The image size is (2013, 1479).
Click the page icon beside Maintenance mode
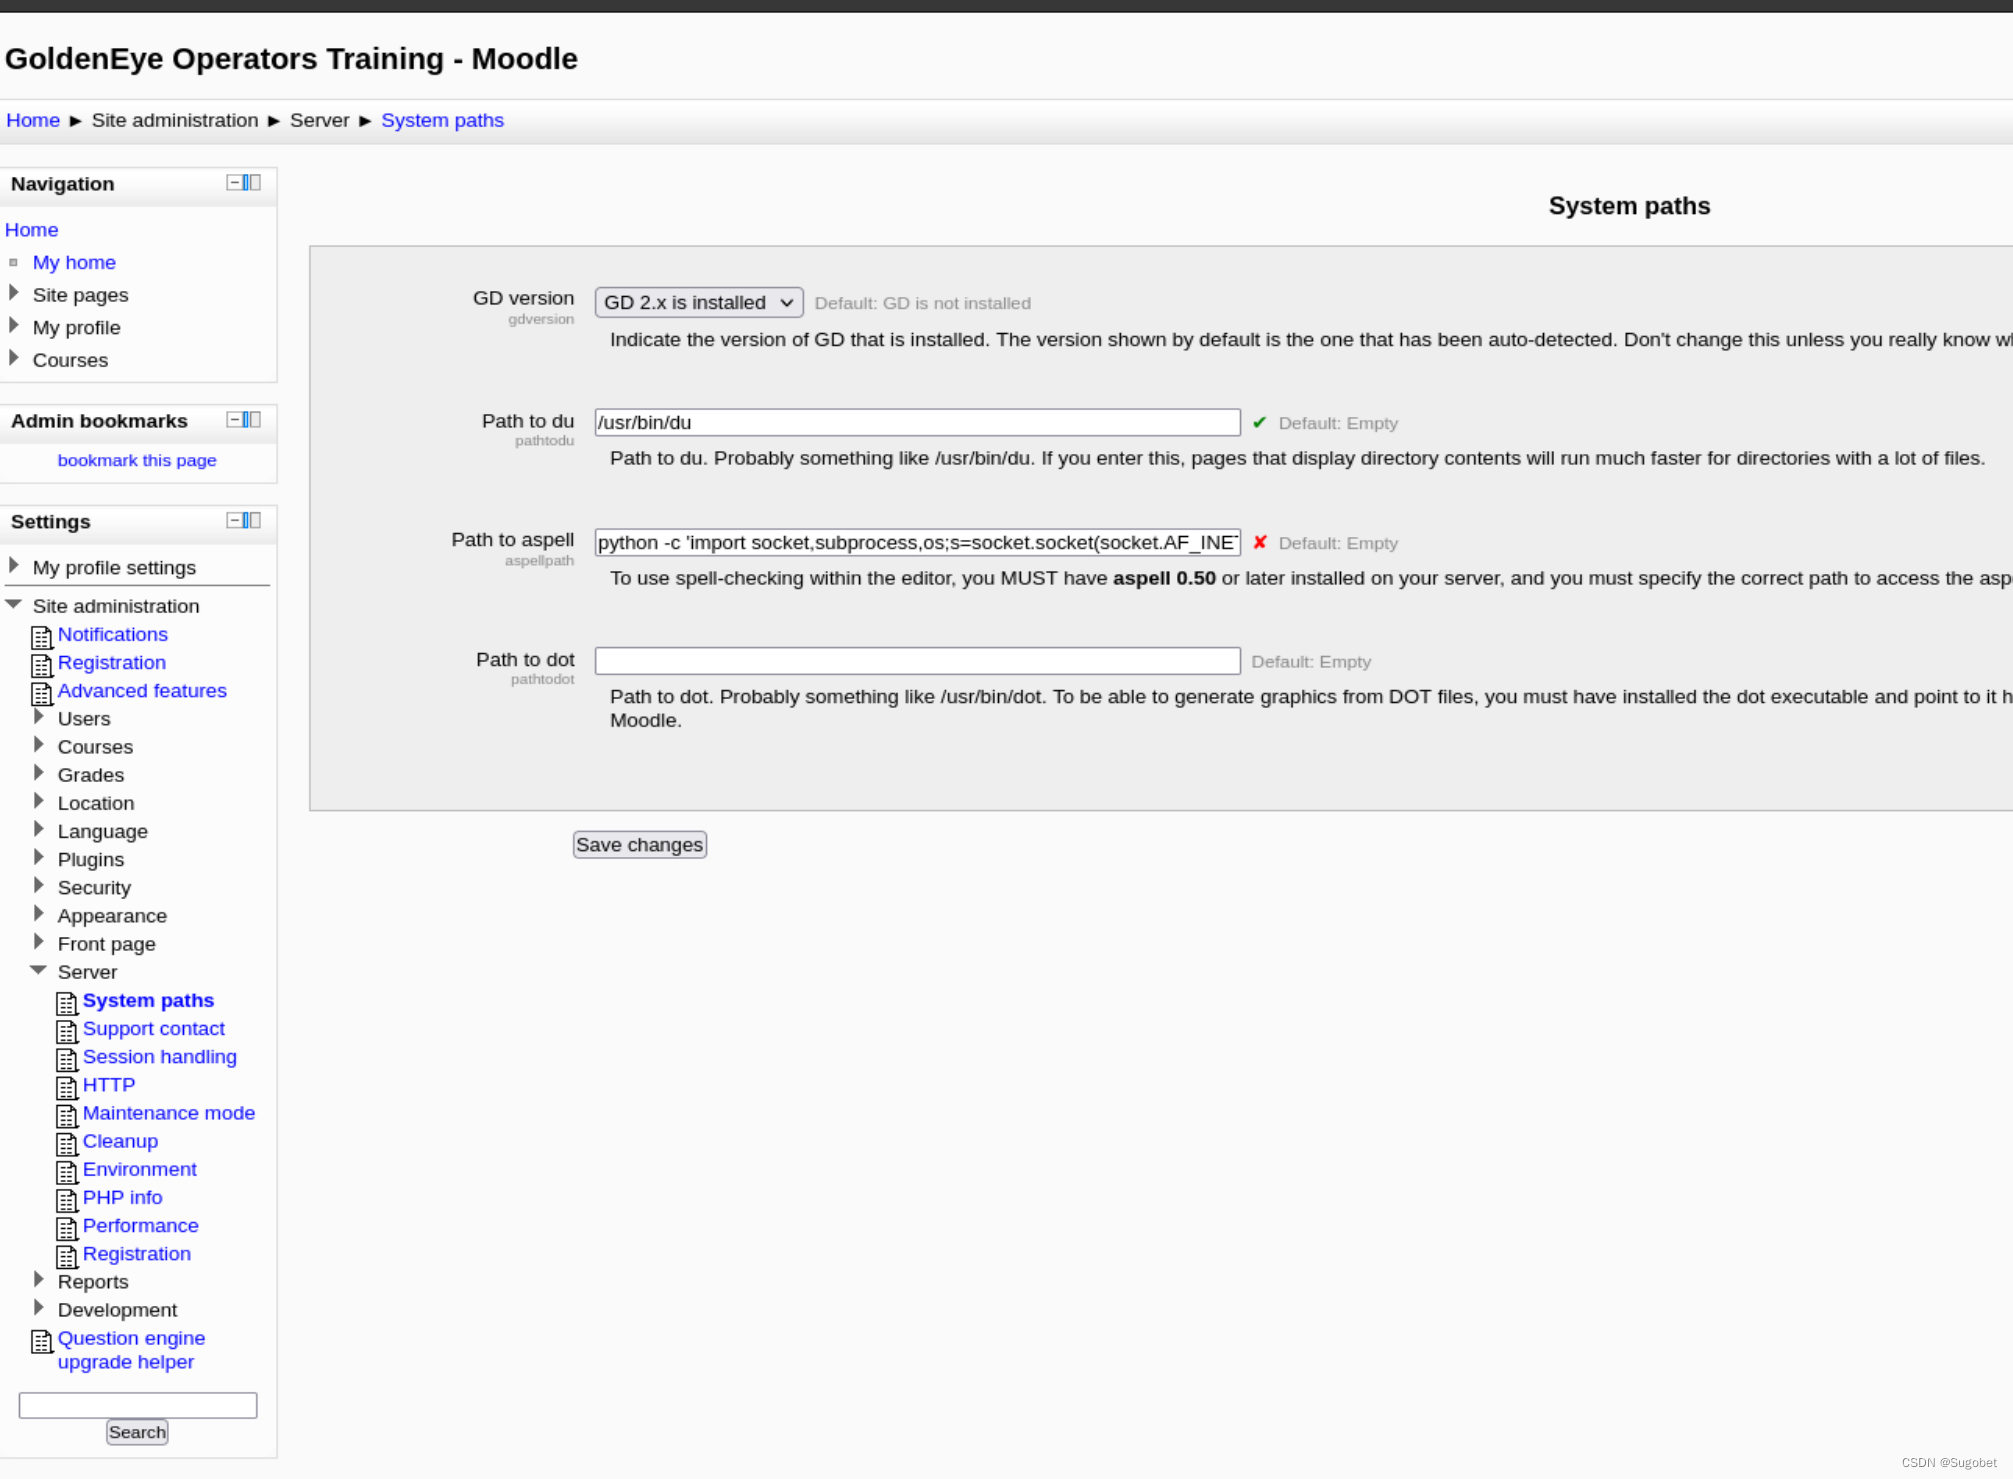(x=66, y=1115)
